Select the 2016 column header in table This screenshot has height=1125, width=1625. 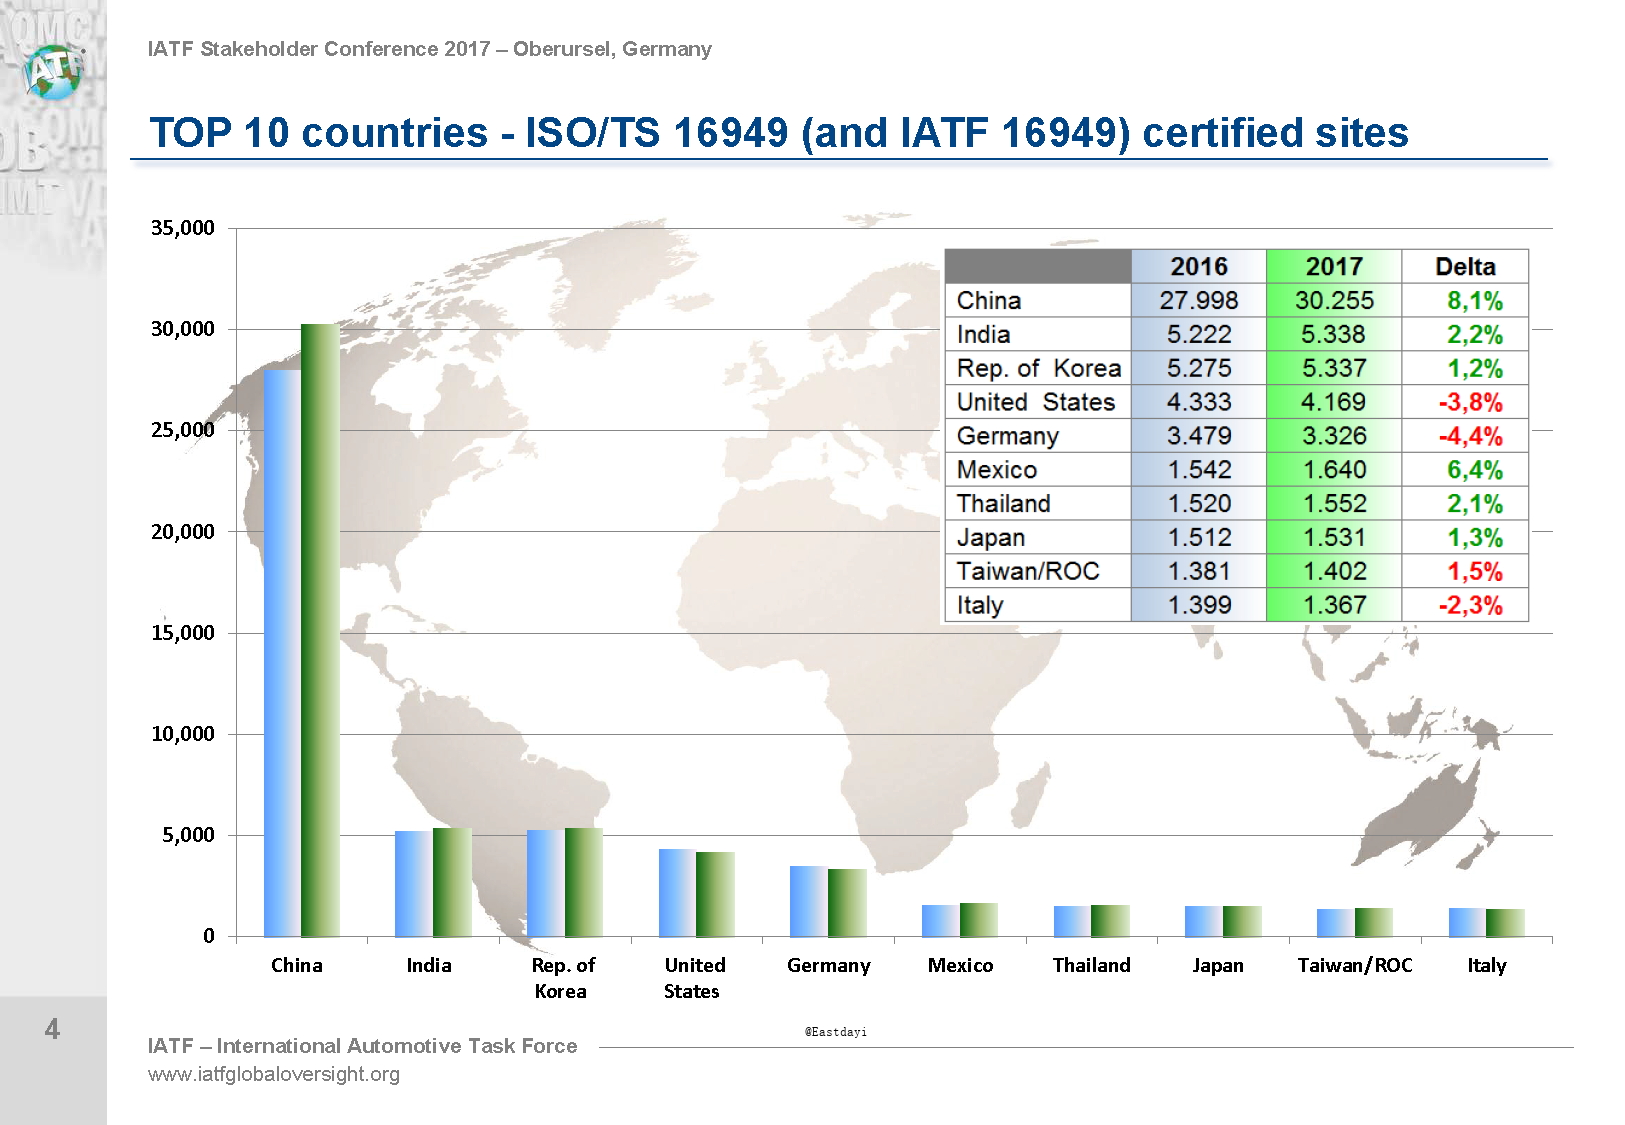1199,267
